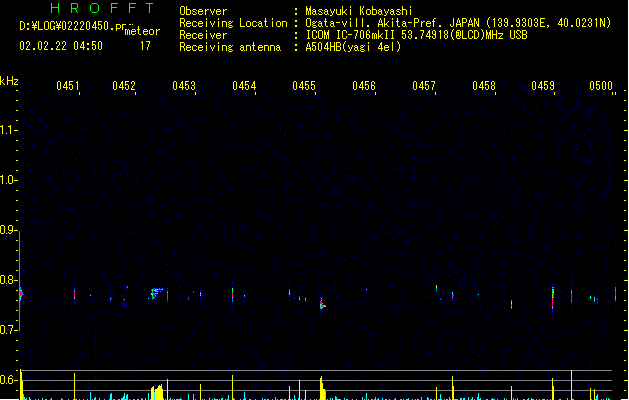Click the Receiver field label
629x400 pixels.
tap(203, 35)
